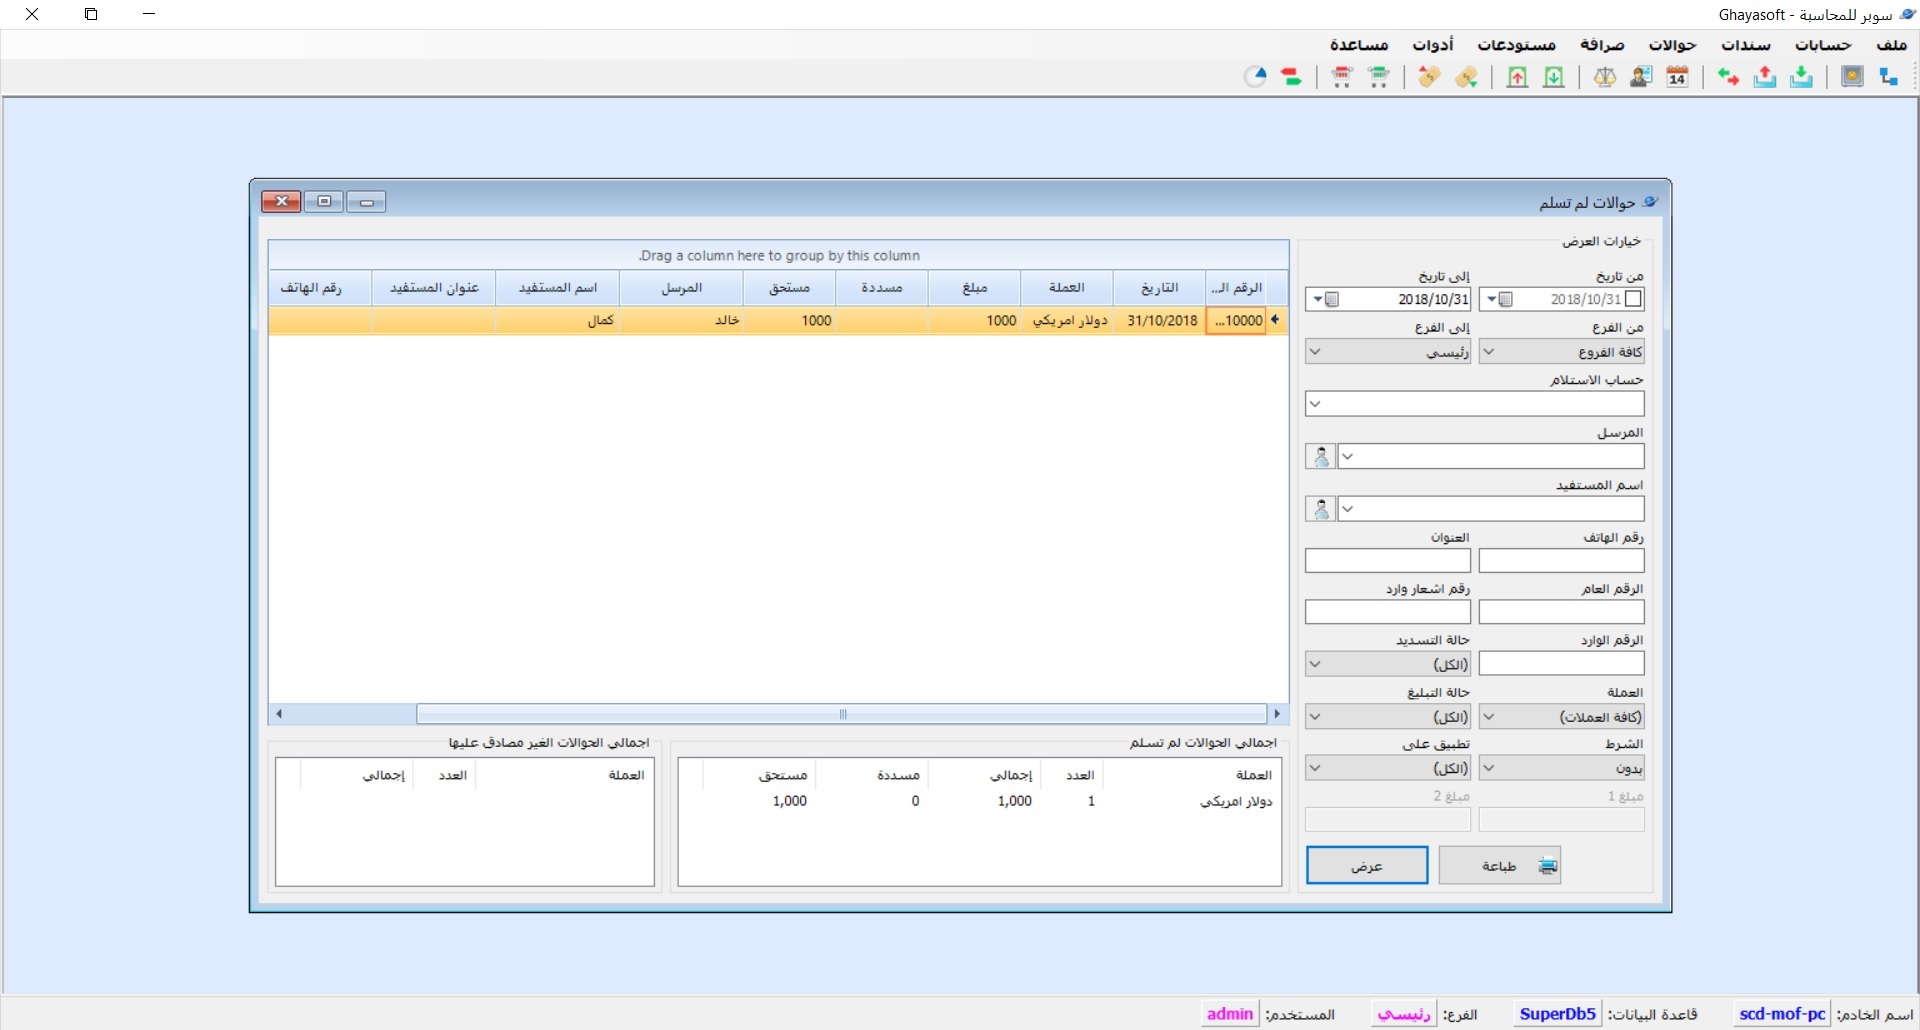Expand the تطبيق على dropdown
The height and width of the screenshot is (1030, 1920).
click(1315, 768)
